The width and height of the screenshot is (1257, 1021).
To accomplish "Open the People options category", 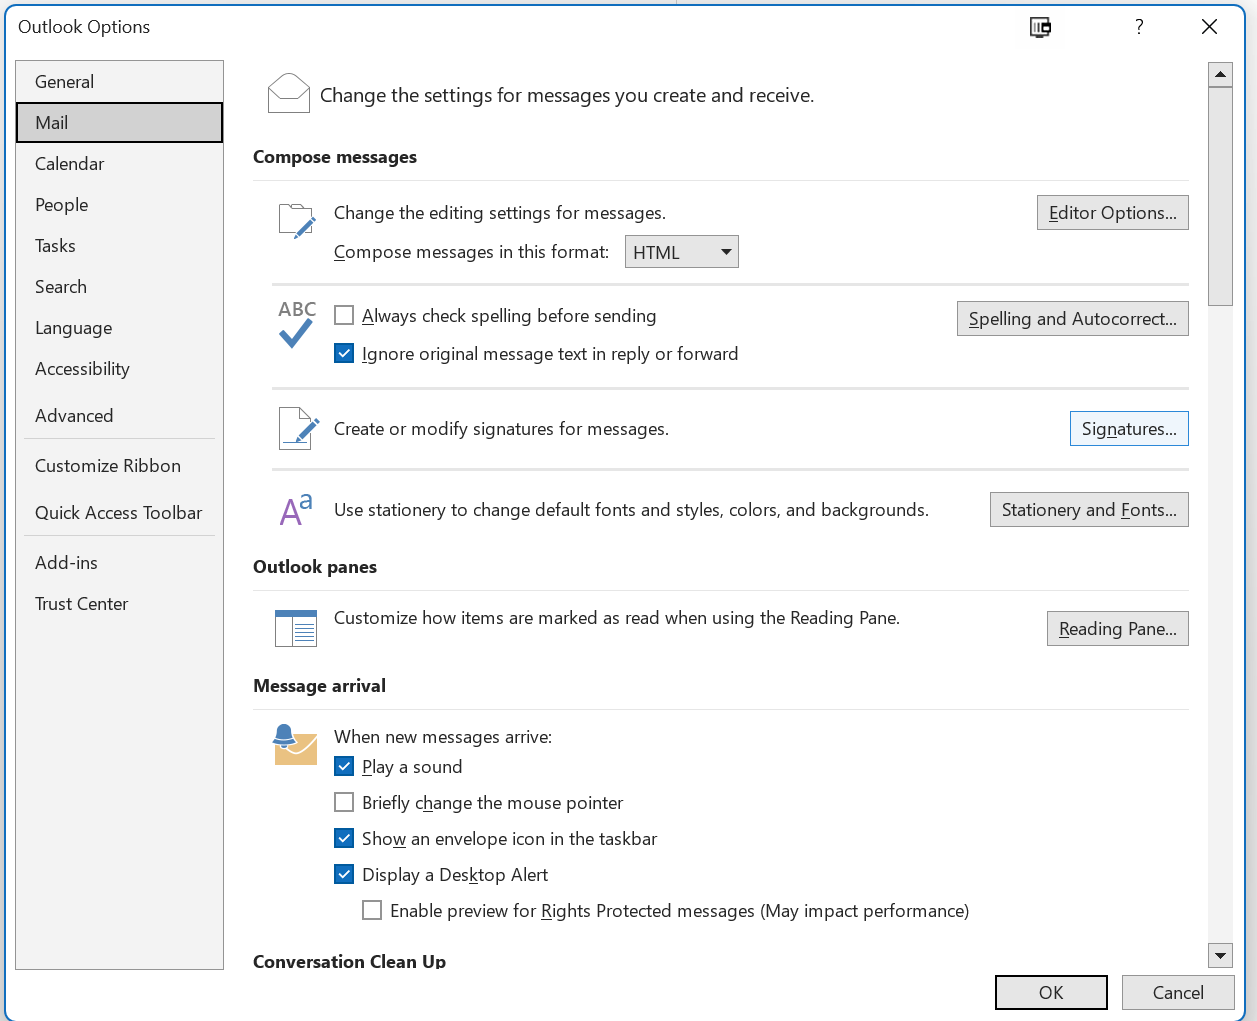I will (119, 205).
